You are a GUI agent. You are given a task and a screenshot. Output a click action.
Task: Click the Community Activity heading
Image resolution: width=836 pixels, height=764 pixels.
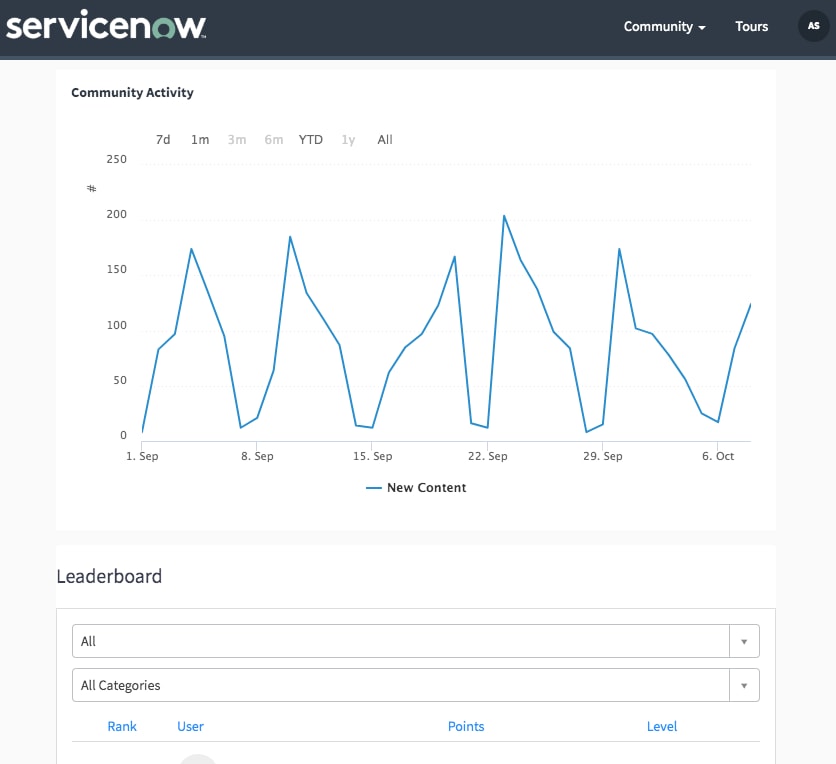[x=132, y=93]
